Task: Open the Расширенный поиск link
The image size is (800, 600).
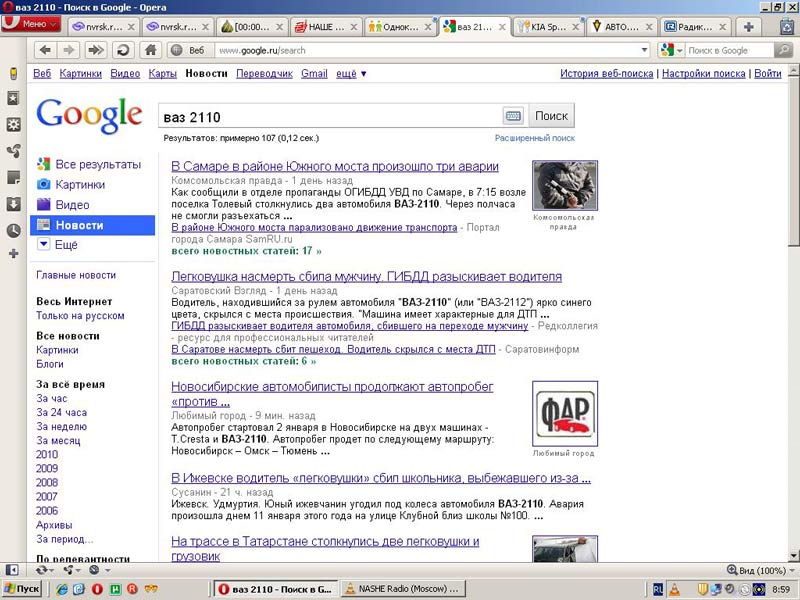Action: (534, 138)
